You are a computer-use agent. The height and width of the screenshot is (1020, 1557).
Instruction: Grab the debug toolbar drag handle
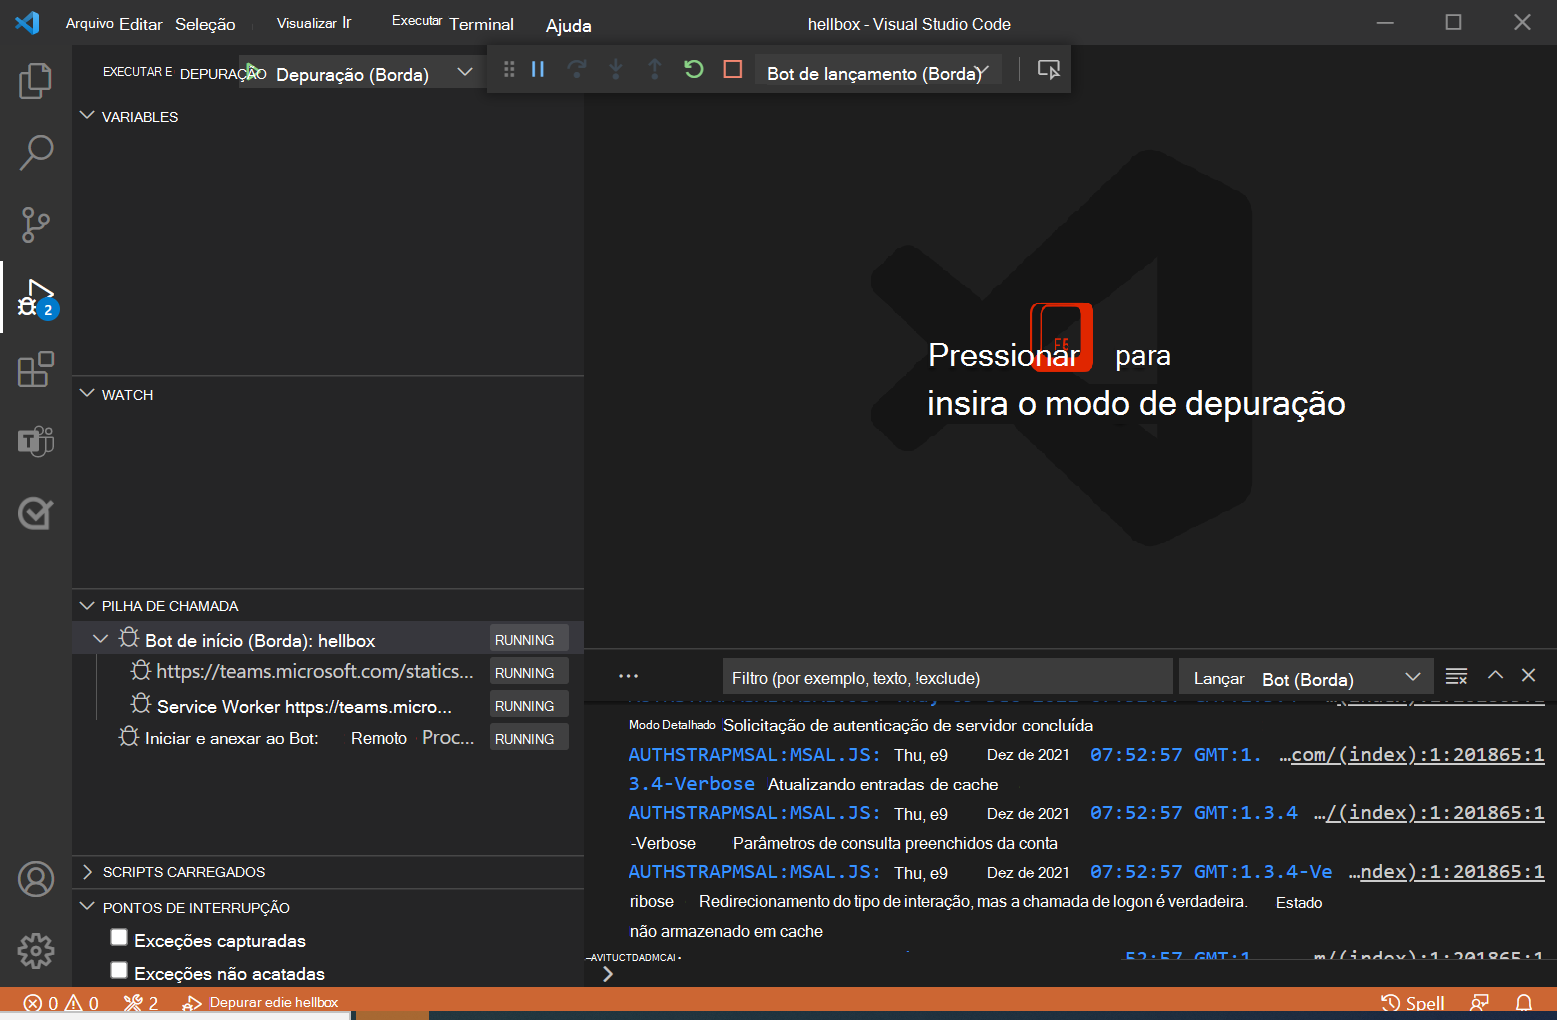[509, 69]
